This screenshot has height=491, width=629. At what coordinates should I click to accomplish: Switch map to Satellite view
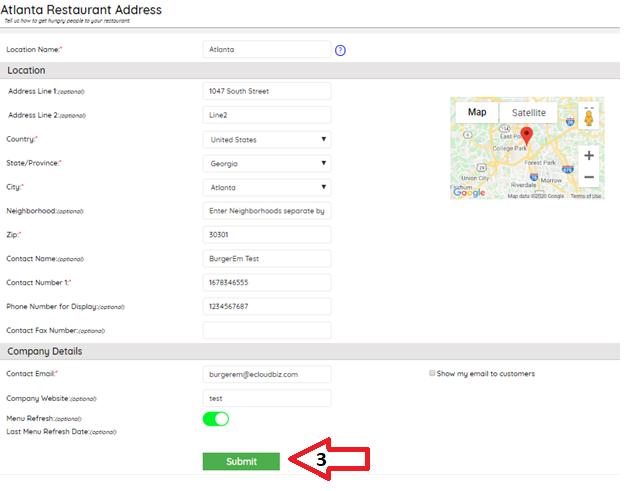coord(529,113)
